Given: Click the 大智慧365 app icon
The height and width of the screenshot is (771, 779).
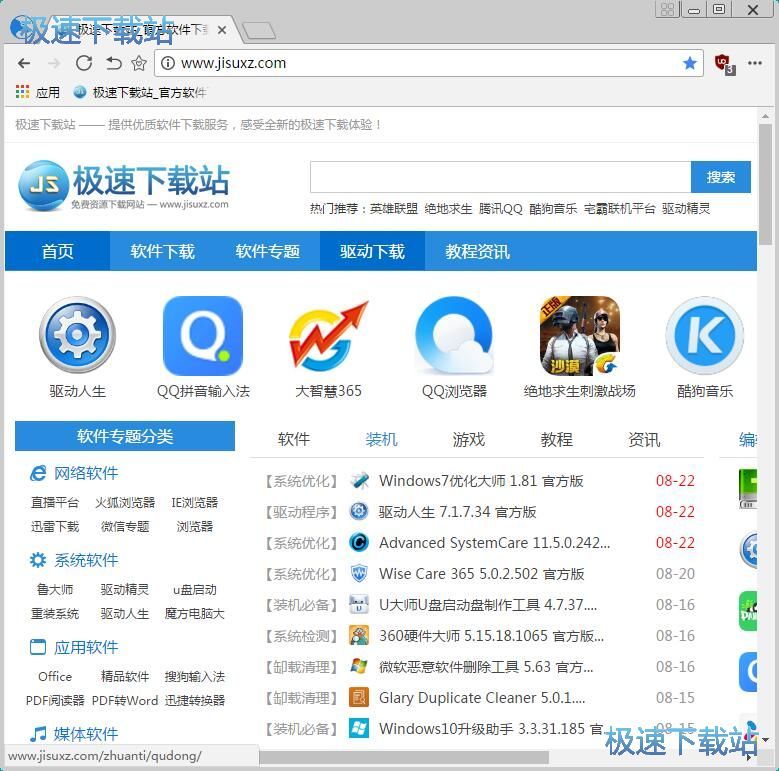Looking at the screenshot, I should (x=328, y=335).
